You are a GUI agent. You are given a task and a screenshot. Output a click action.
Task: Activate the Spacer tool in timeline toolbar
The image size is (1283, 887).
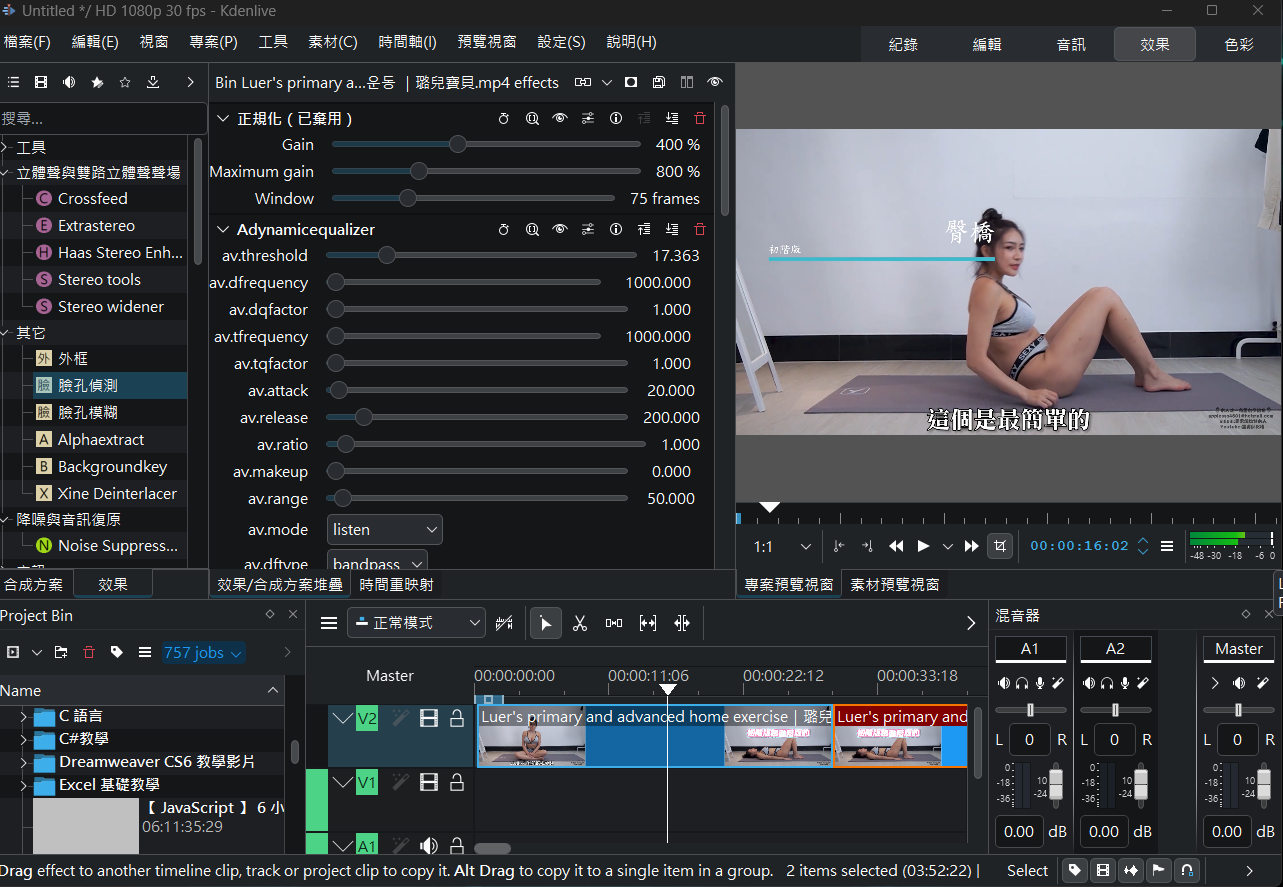pos(614,623)
